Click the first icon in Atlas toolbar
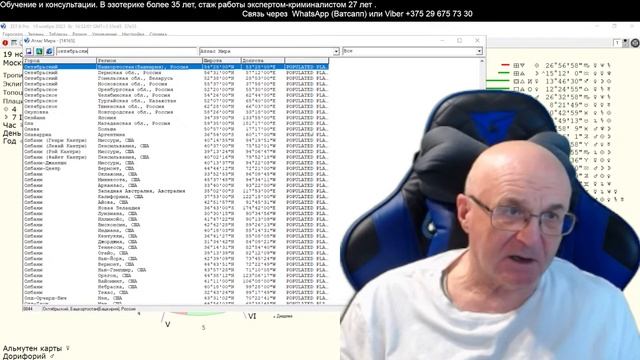The height and width of the screenshot is (360, 640). (29, 51)
